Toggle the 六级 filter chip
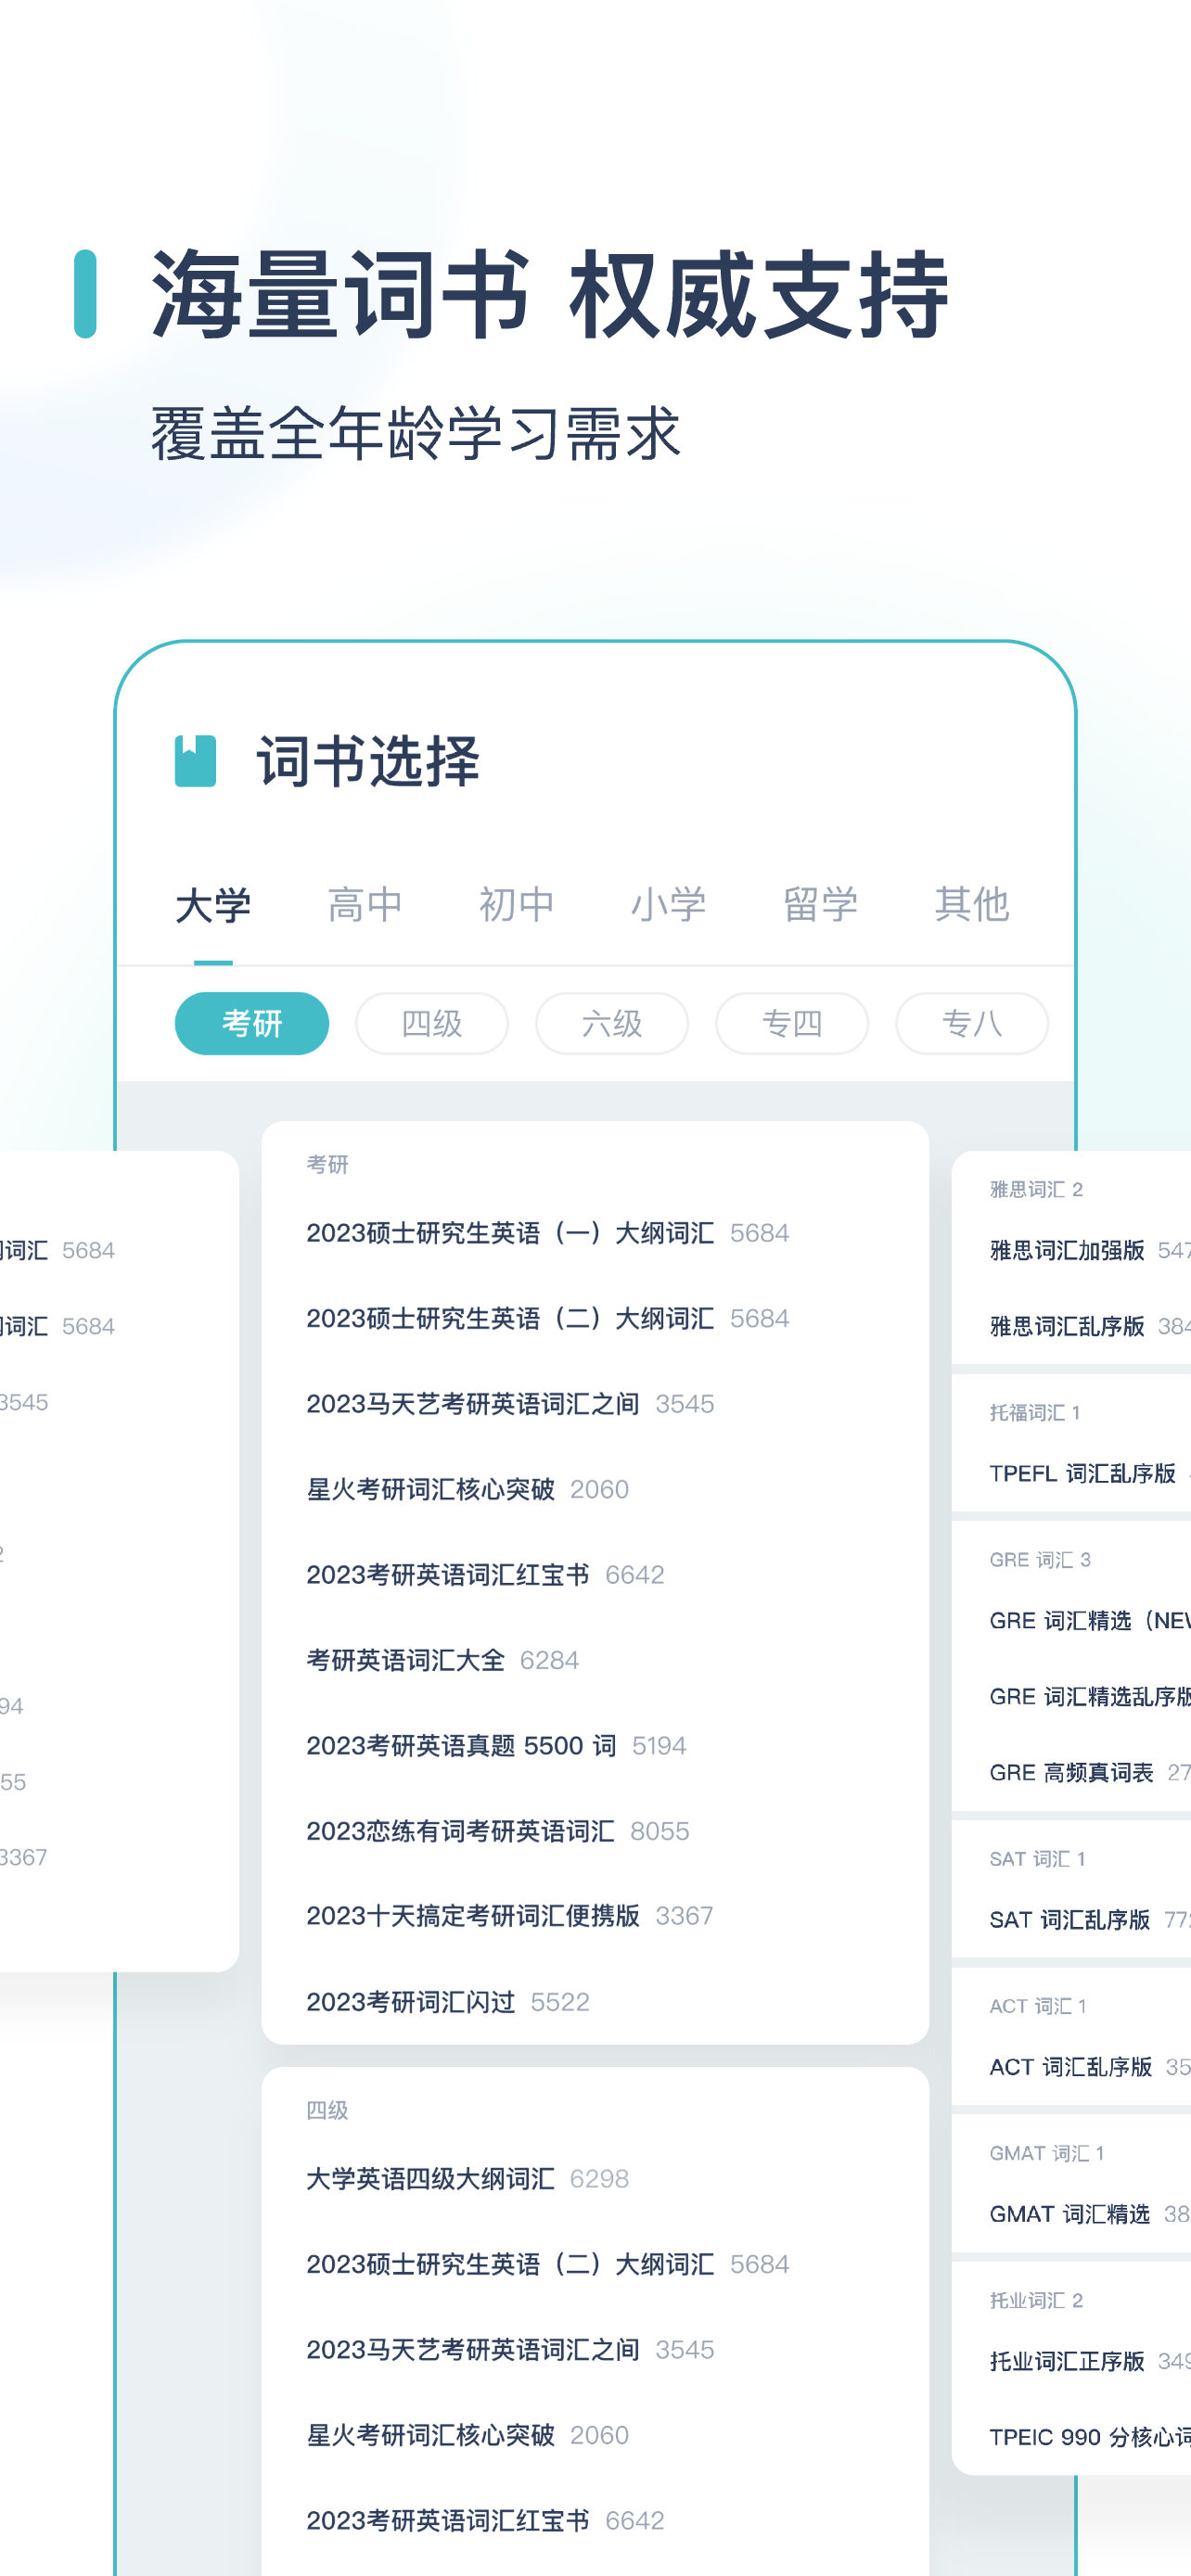 coord(612,1023)
